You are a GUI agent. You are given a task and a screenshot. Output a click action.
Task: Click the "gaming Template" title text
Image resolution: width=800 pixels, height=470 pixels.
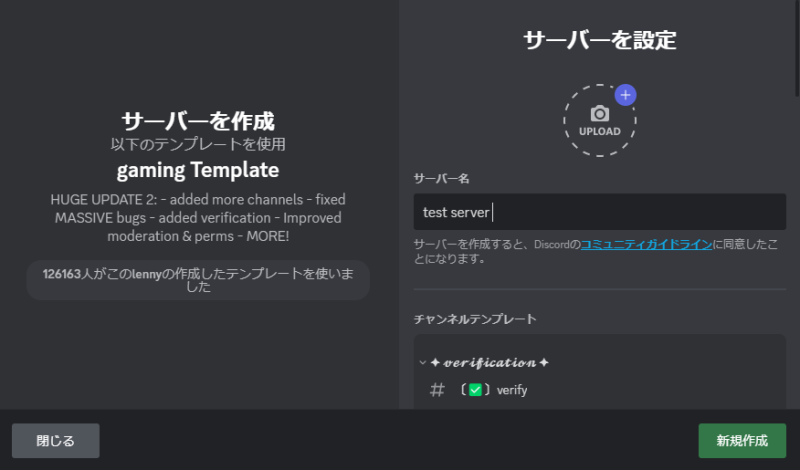(x=198, y=170)
